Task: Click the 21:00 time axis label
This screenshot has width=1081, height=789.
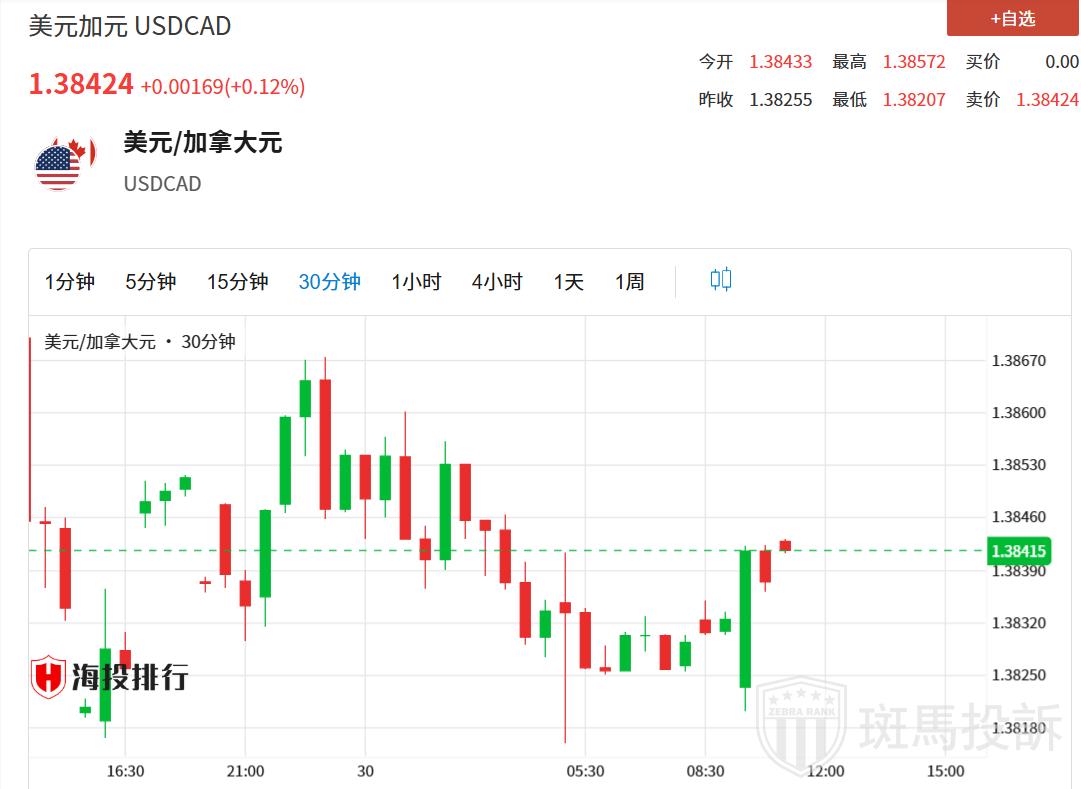Action: [245, 771]
